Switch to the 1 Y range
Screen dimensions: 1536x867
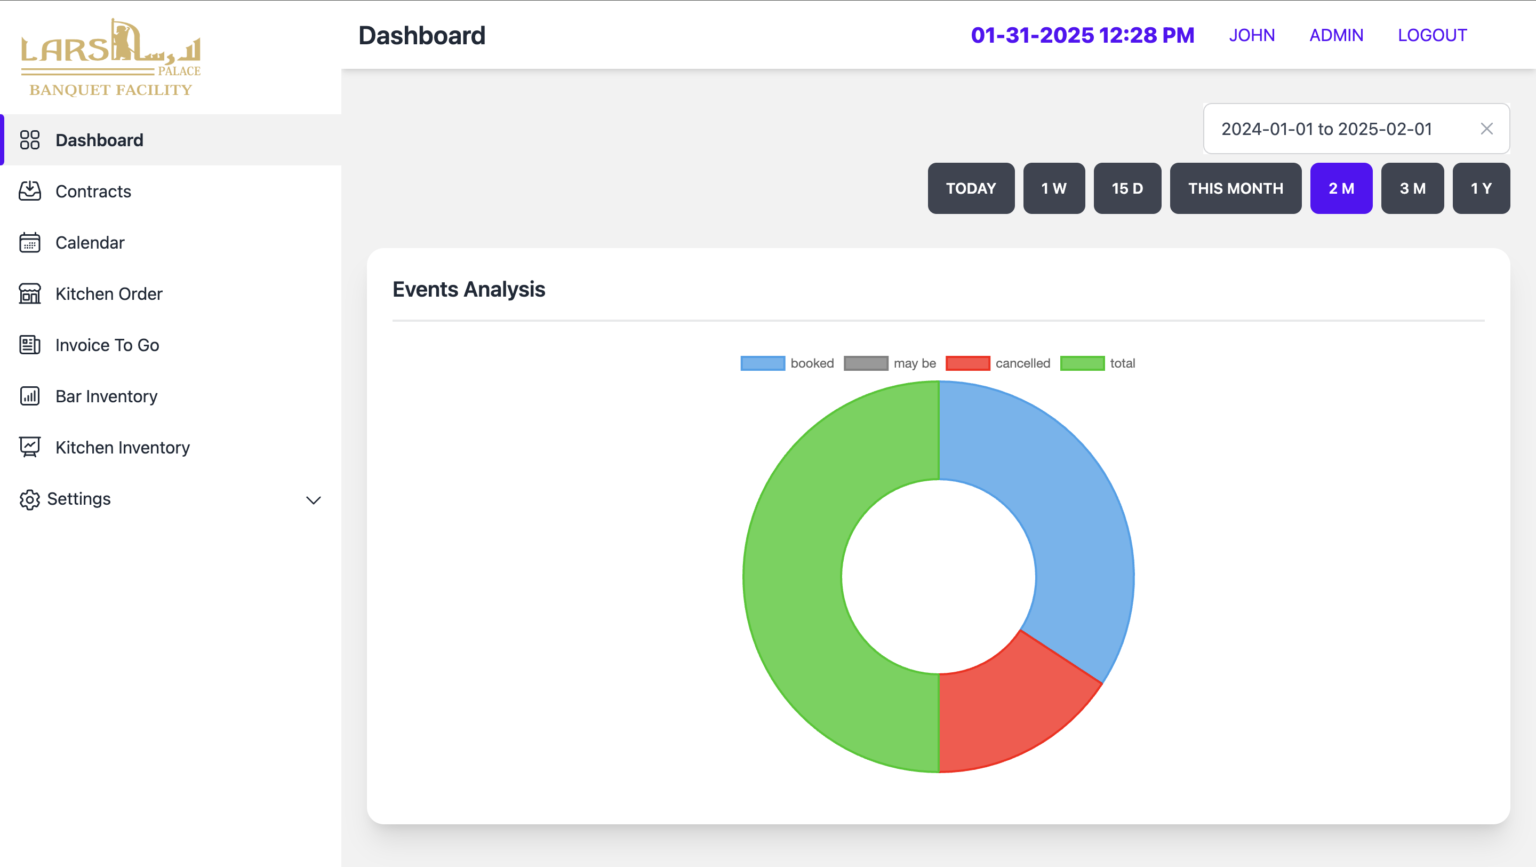(x=1481, y=188)
